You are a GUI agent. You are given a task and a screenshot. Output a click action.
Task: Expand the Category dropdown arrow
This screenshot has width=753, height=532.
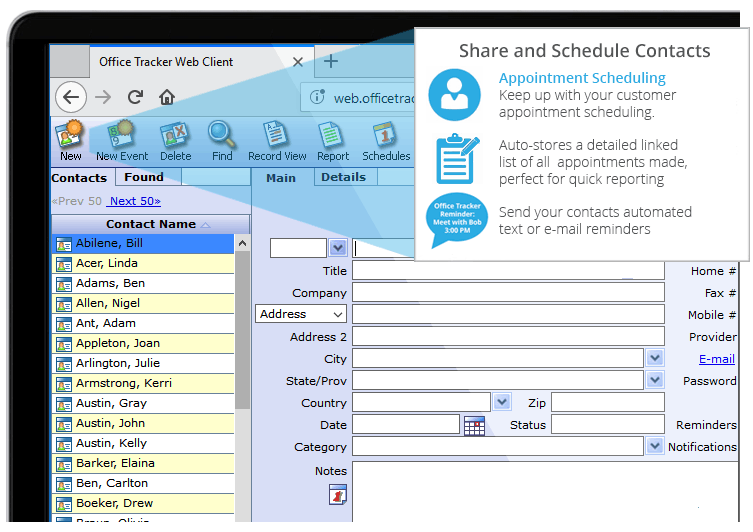tap(655, 446)
